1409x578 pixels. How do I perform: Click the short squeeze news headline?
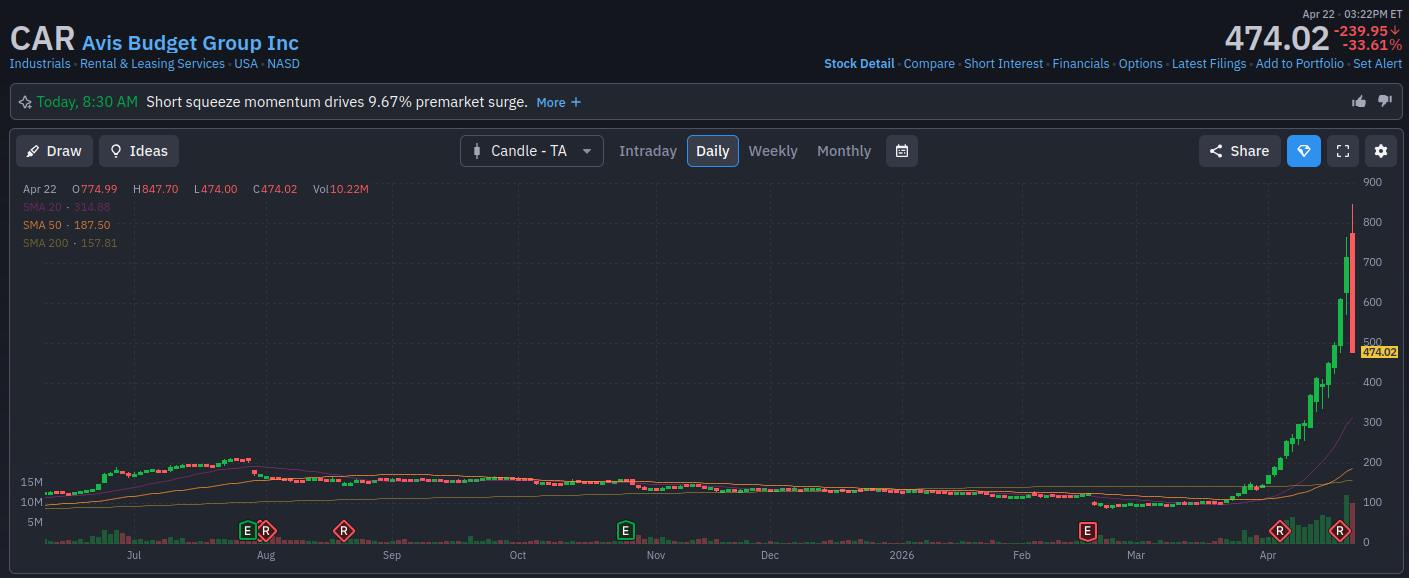[337, 102]
